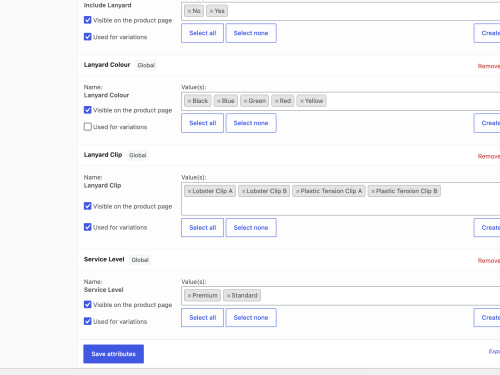The width and height of the screenshot is (500, 375).
Task: Select none for Lanyard Clip values
Action: [251, 228]
